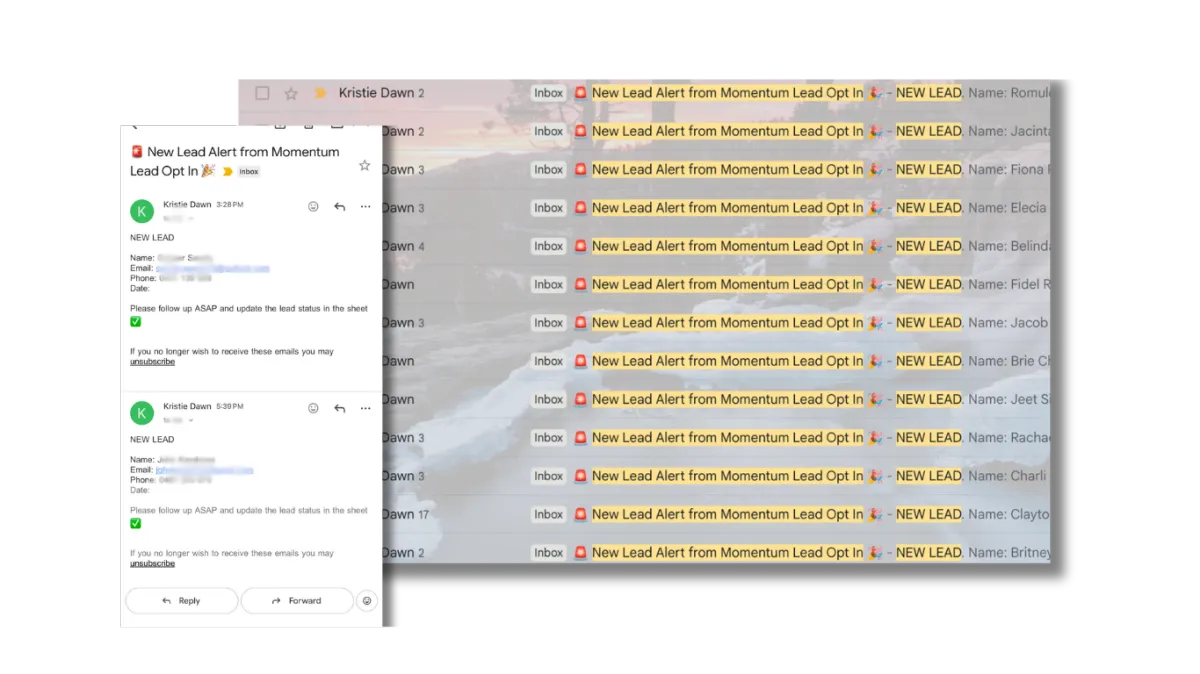The image size is (1200, 674).
Task: Click the Inbox label on the Romul row
Action: 548,93
